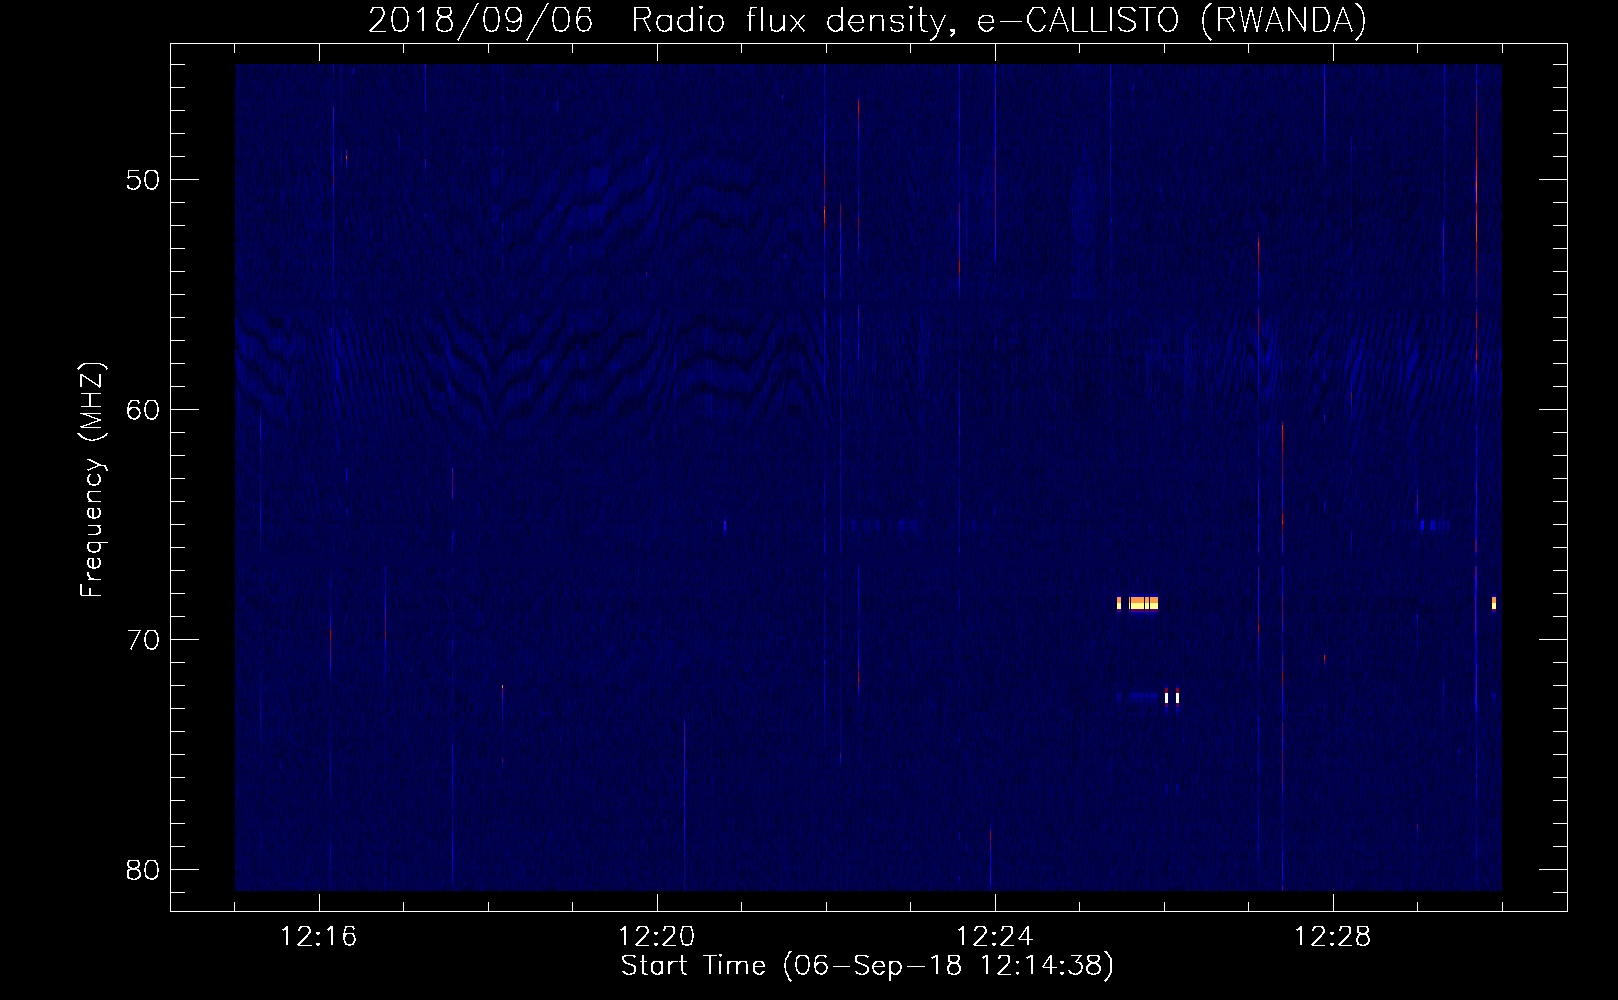This screenshot has width=1618, height=1000.
Task: Click the 60 frequency tick label
Action: pyautogui.click(x=144, y=410)
